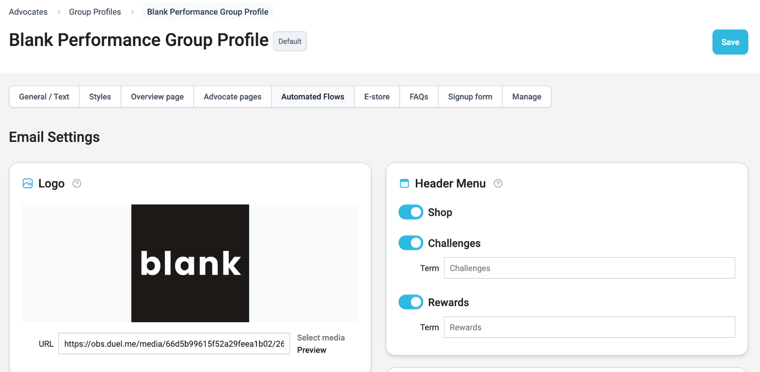Go to Group Profiles breadcrumb

pos(95,12)
